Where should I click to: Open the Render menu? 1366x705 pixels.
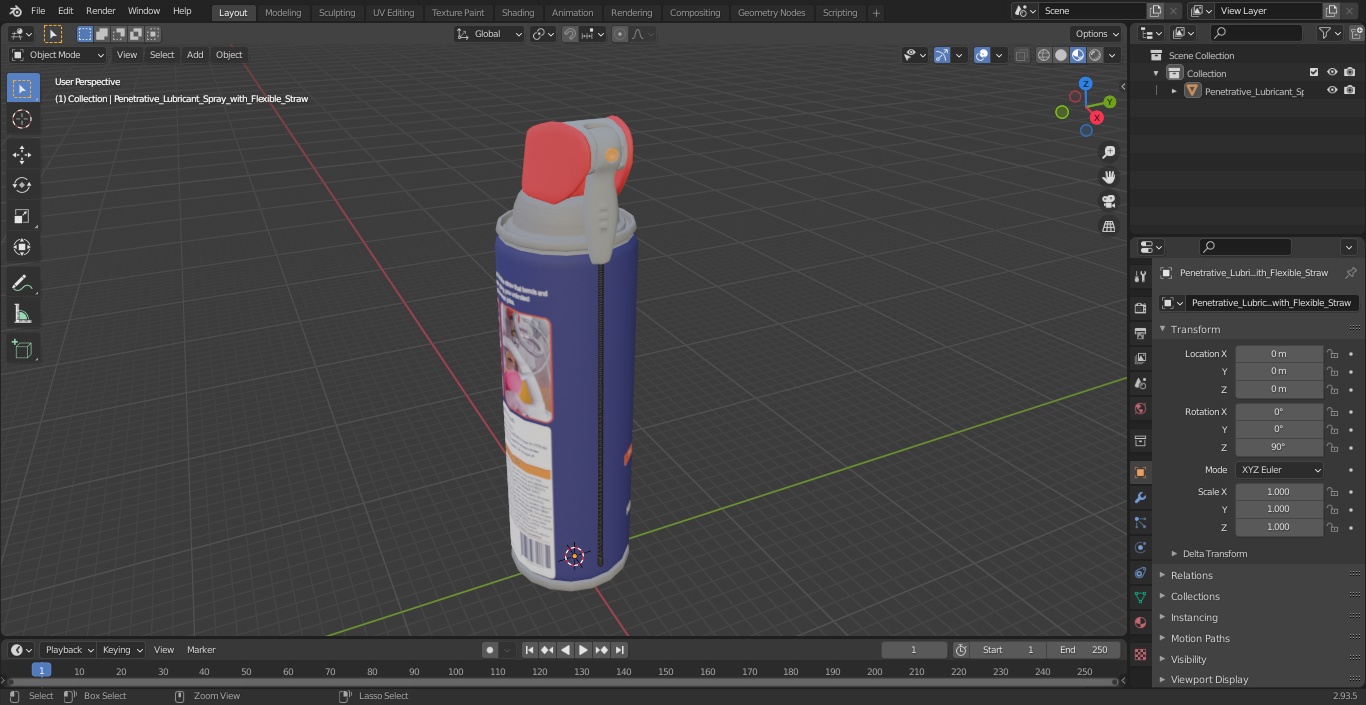(100, 11)
